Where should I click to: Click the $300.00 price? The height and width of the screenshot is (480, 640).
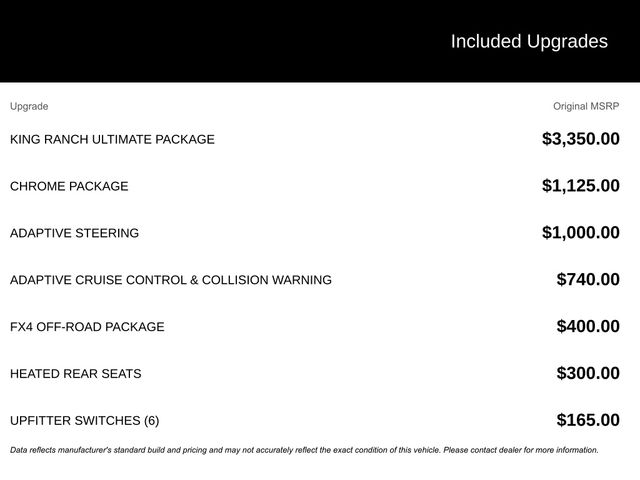coord(588,374)
